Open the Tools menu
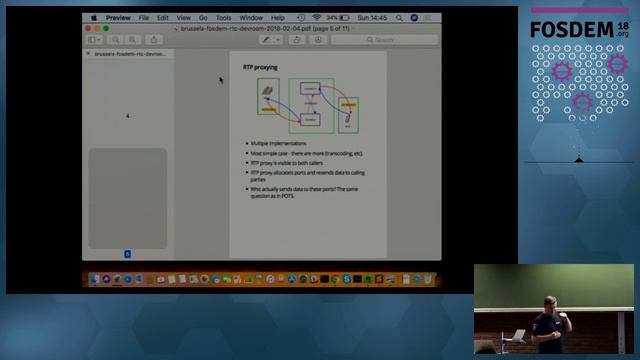 coord(223,18)
